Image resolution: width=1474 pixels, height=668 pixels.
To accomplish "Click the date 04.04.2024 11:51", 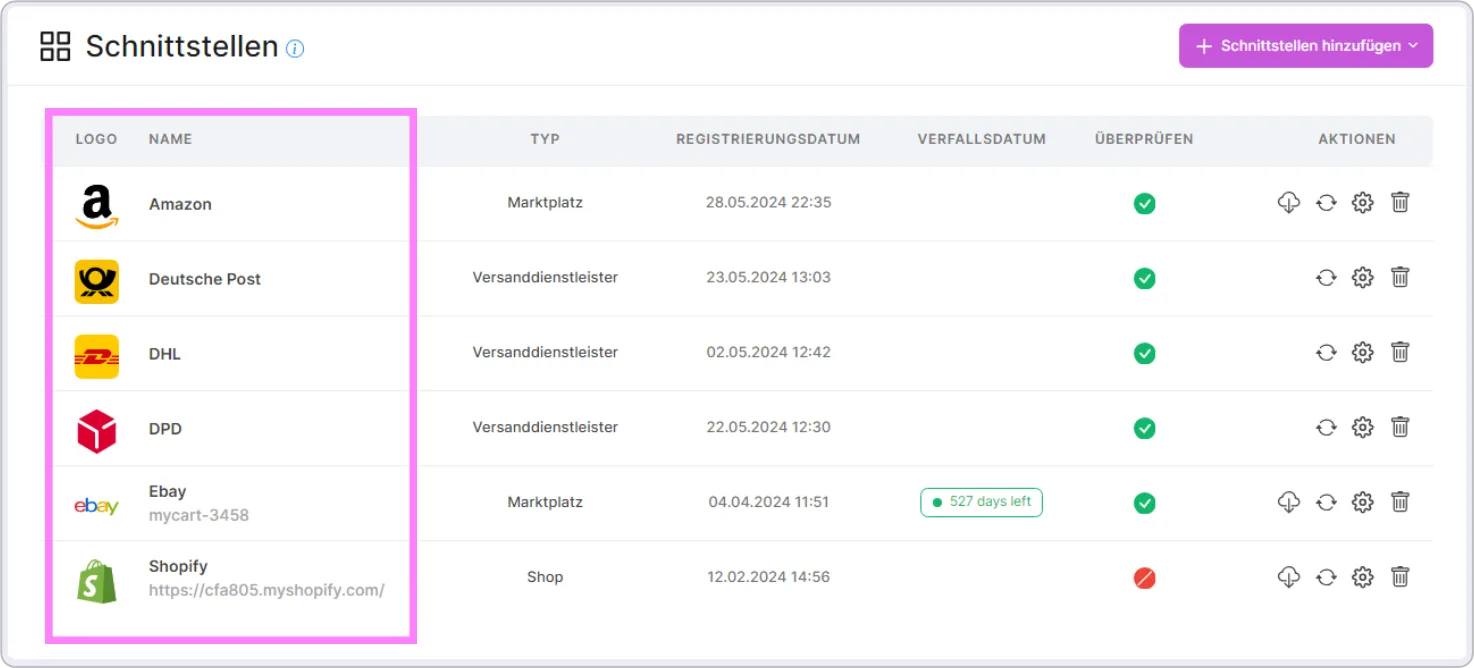I will 769,502.
